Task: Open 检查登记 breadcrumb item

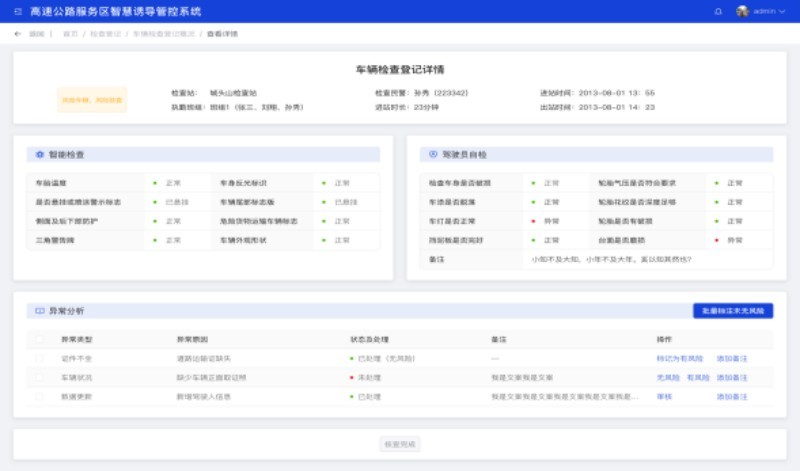Action: point(105,34)
